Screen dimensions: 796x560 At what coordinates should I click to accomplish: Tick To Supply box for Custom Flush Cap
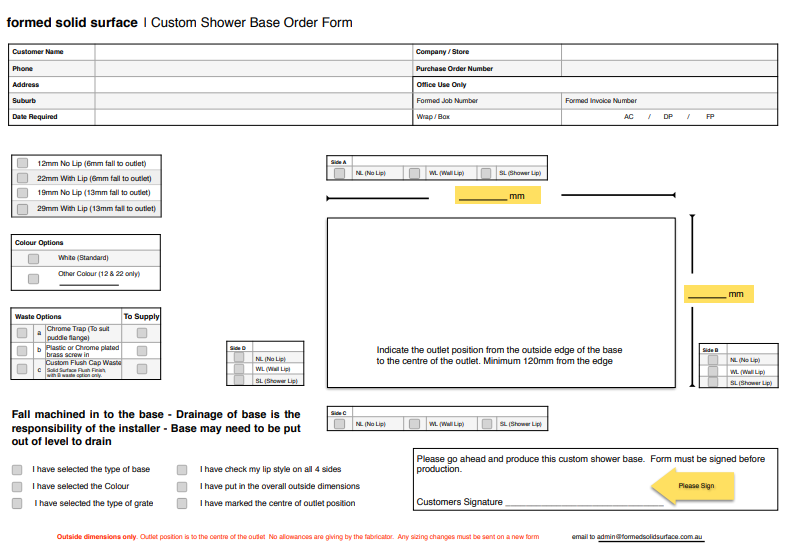[x=142, y=369]
